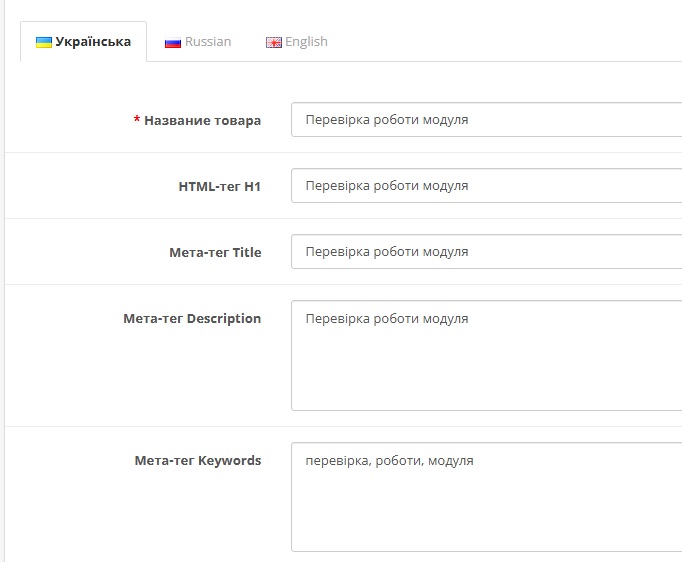Click the Ukrainian flag icon

pos(44,42)
